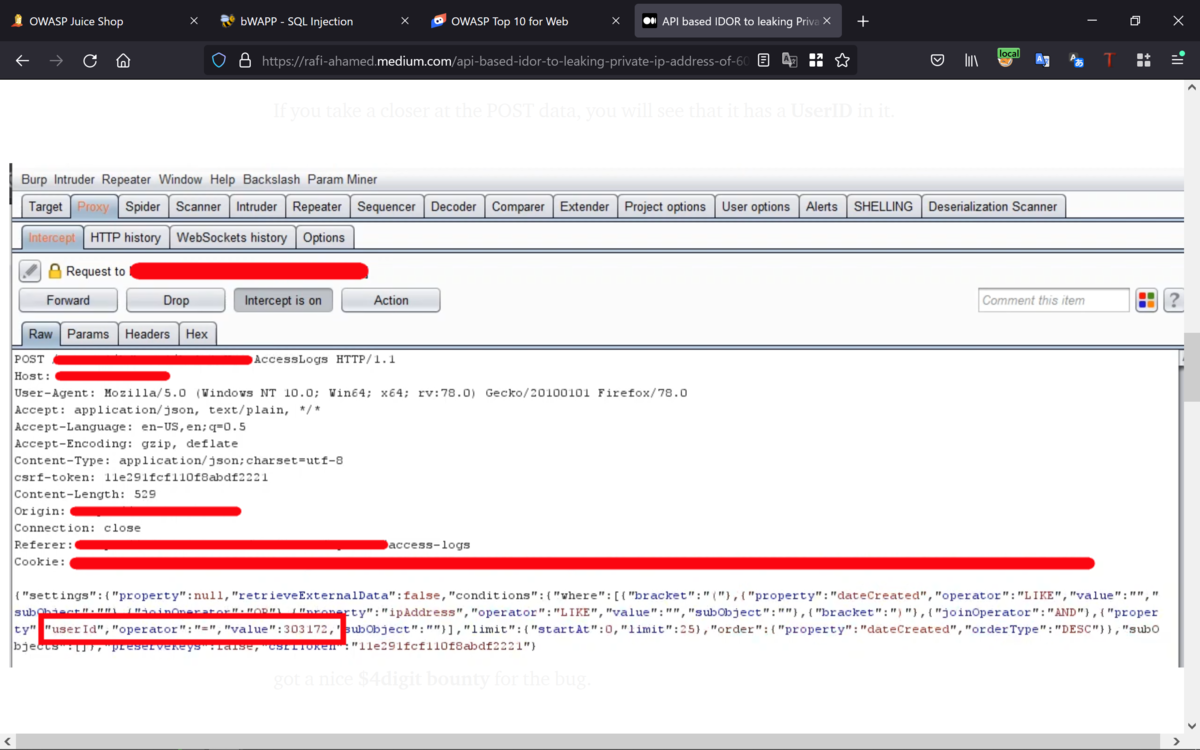Switch to OWASP Juice Shop tab
This screenshot has width=1200, height=750.
click(x=105, y=21)
